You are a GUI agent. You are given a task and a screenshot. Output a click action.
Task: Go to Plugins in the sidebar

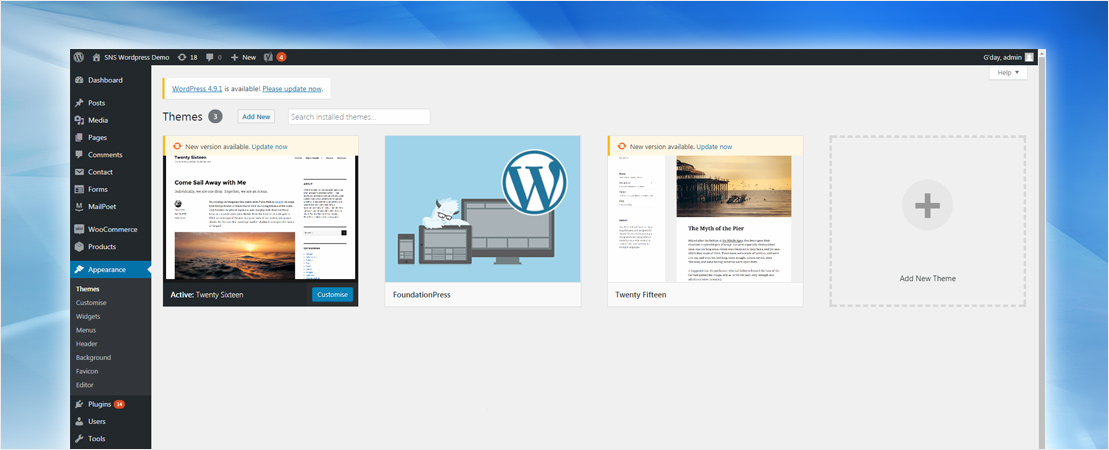(x=100, y=404)
